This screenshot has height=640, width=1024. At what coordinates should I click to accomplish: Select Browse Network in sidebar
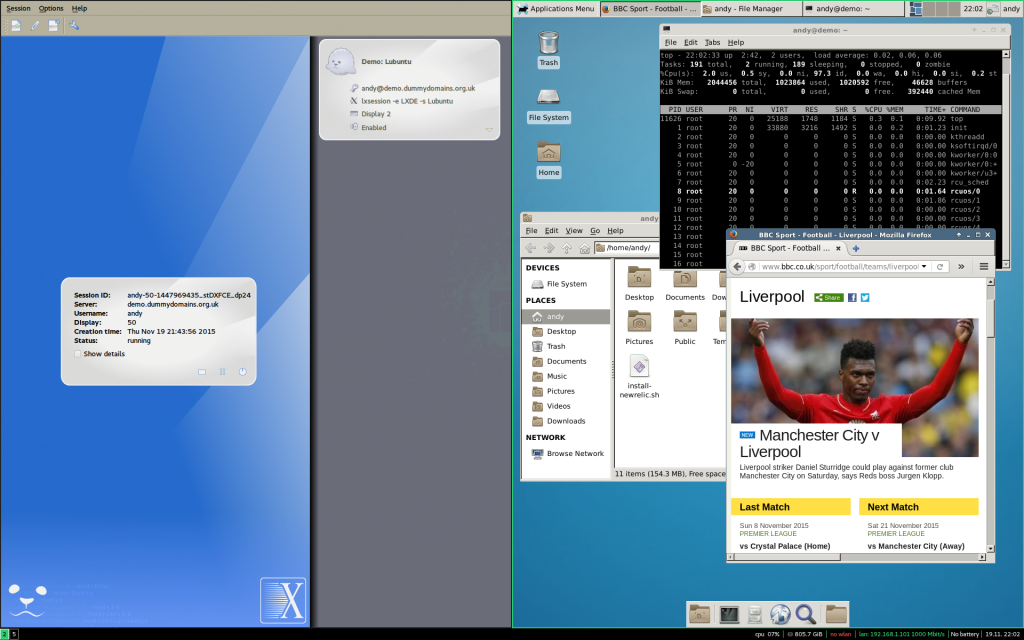(566, 454)
